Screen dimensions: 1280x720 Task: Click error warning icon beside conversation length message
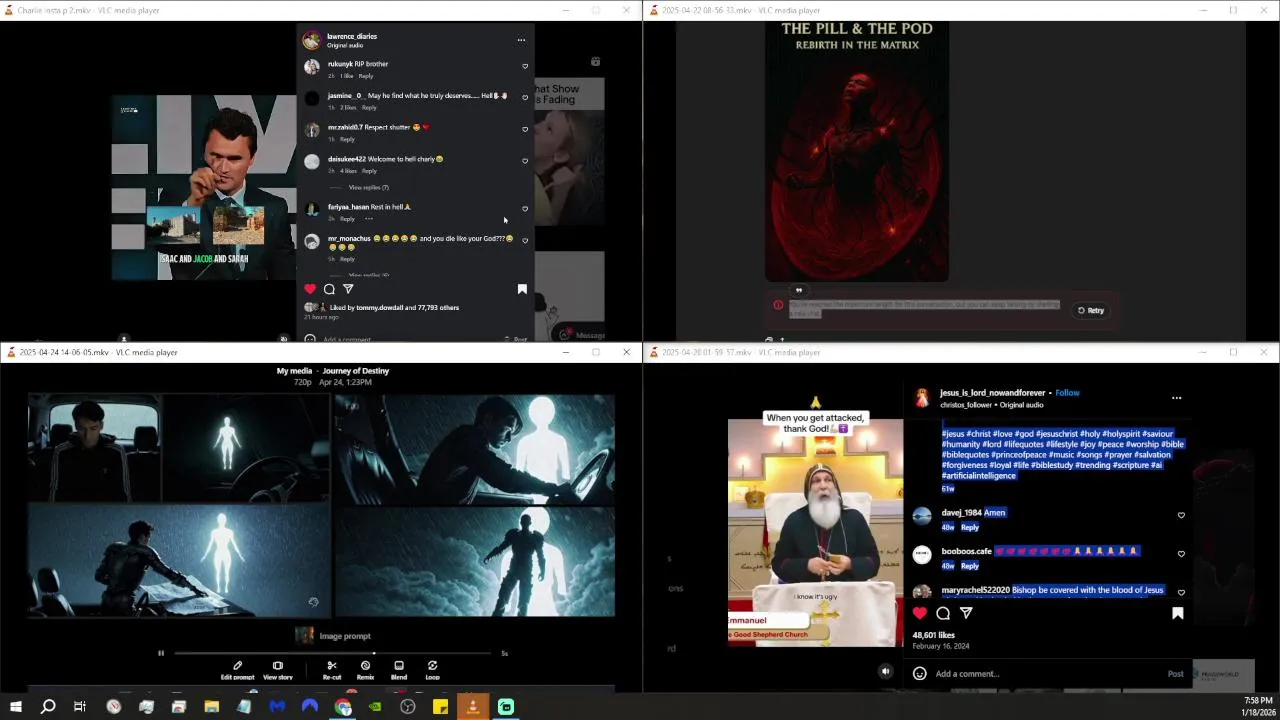(x=778, y=305)
